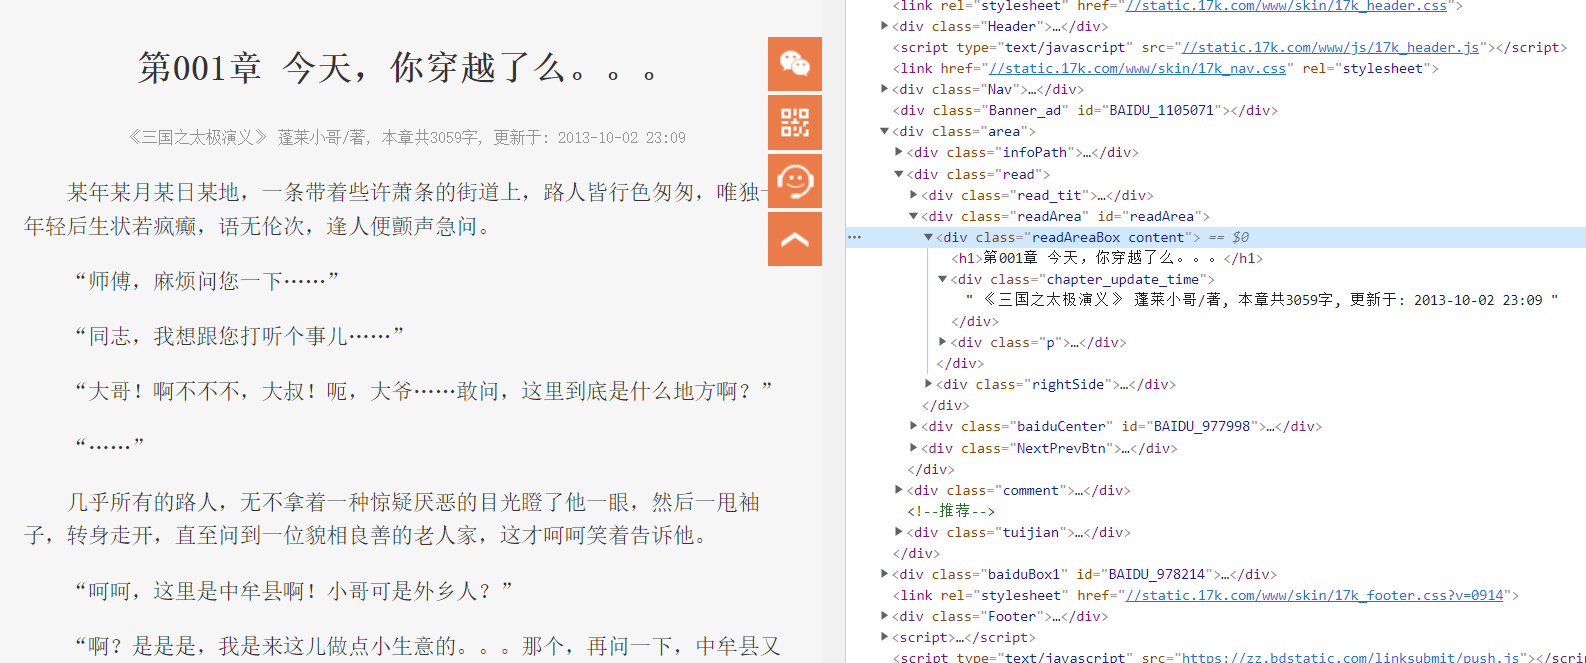Select the 《三国之太极演义》 text node in DOM
1586x663 pixels.
(1262, 300)
